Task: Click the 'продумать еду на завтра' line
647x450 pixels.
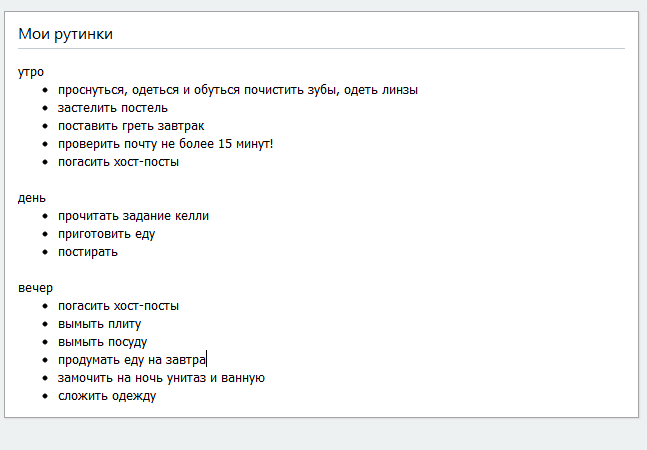Action: tap(131, 360)
